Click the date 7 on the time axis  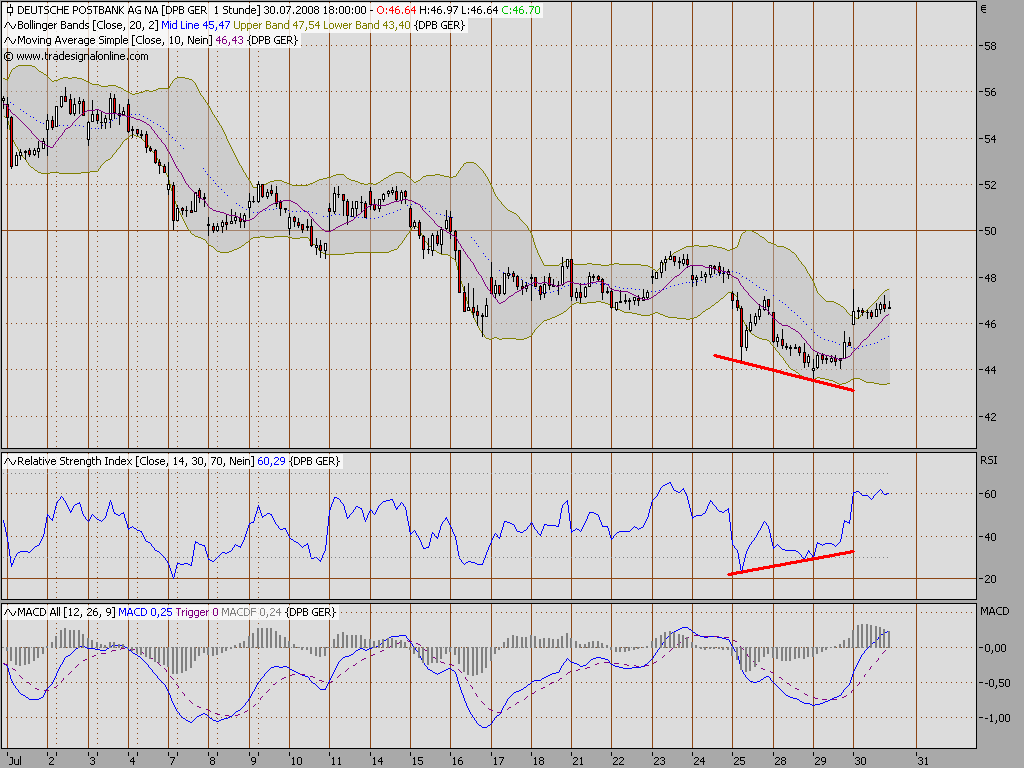[x=172, y=761]
